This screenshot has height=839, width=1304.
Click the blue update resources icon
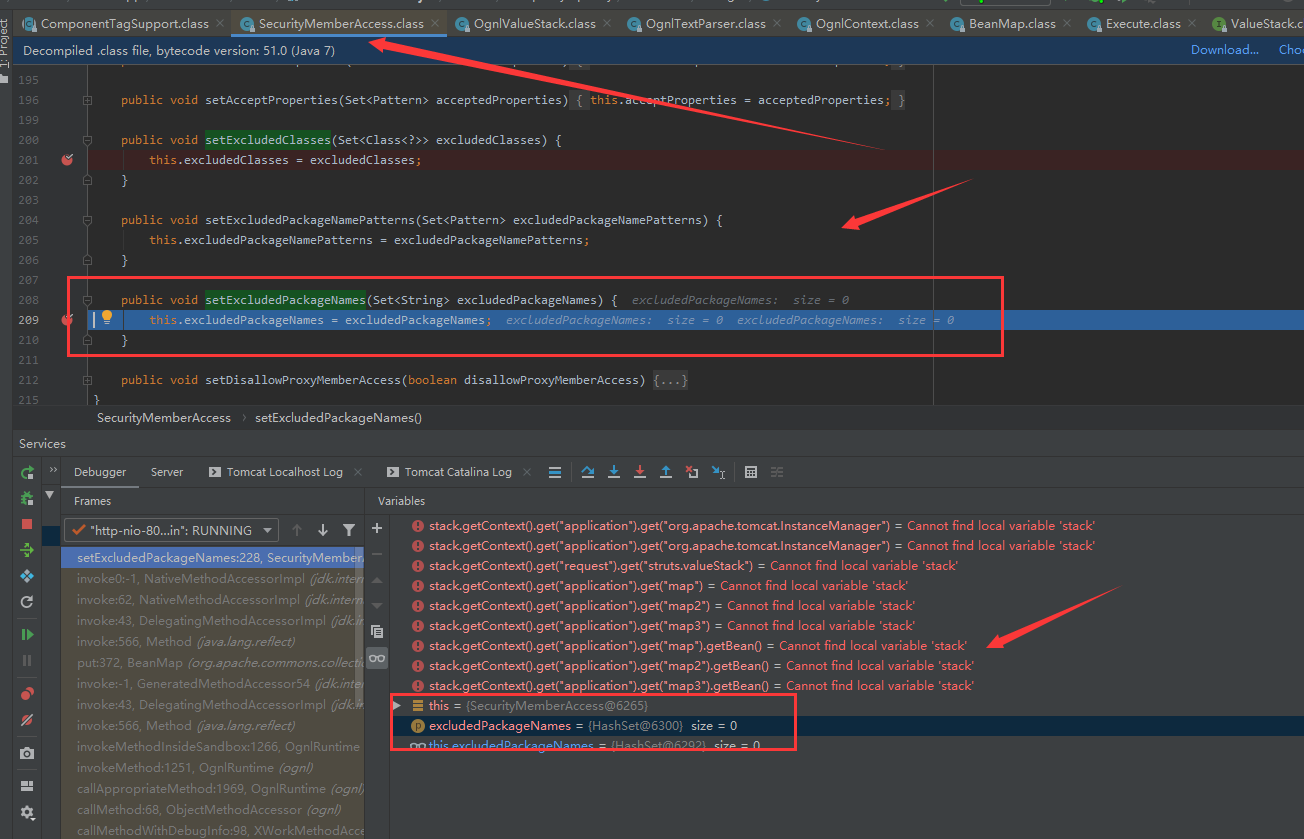(x=27, y=576)
